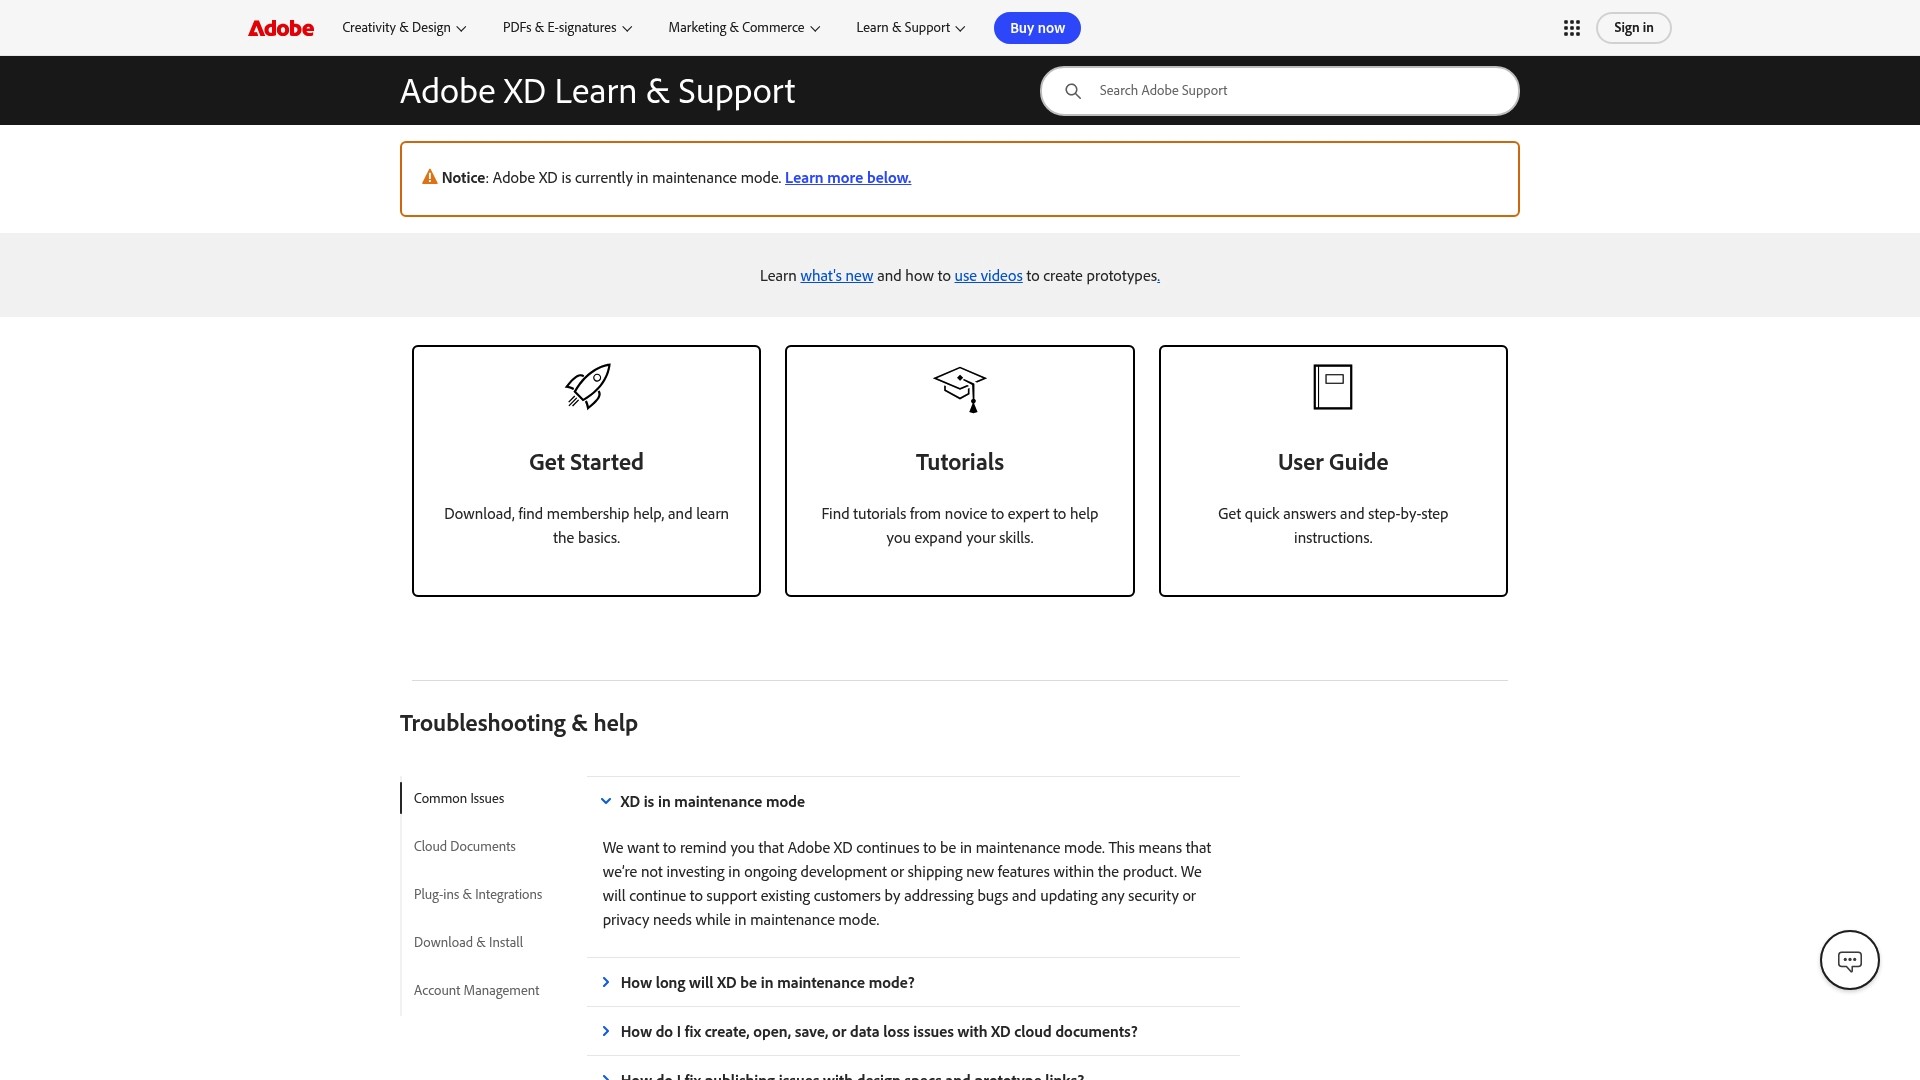Follow 'Learn more below.' link
Viewport: 1920px width, 1080px height.
click(x=848, y=178)
